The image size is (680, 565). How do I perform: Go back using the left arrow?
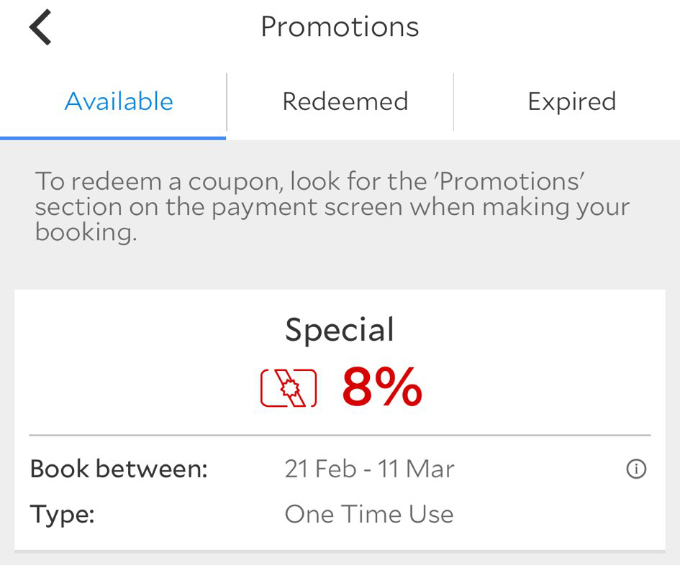click(40, 27)
